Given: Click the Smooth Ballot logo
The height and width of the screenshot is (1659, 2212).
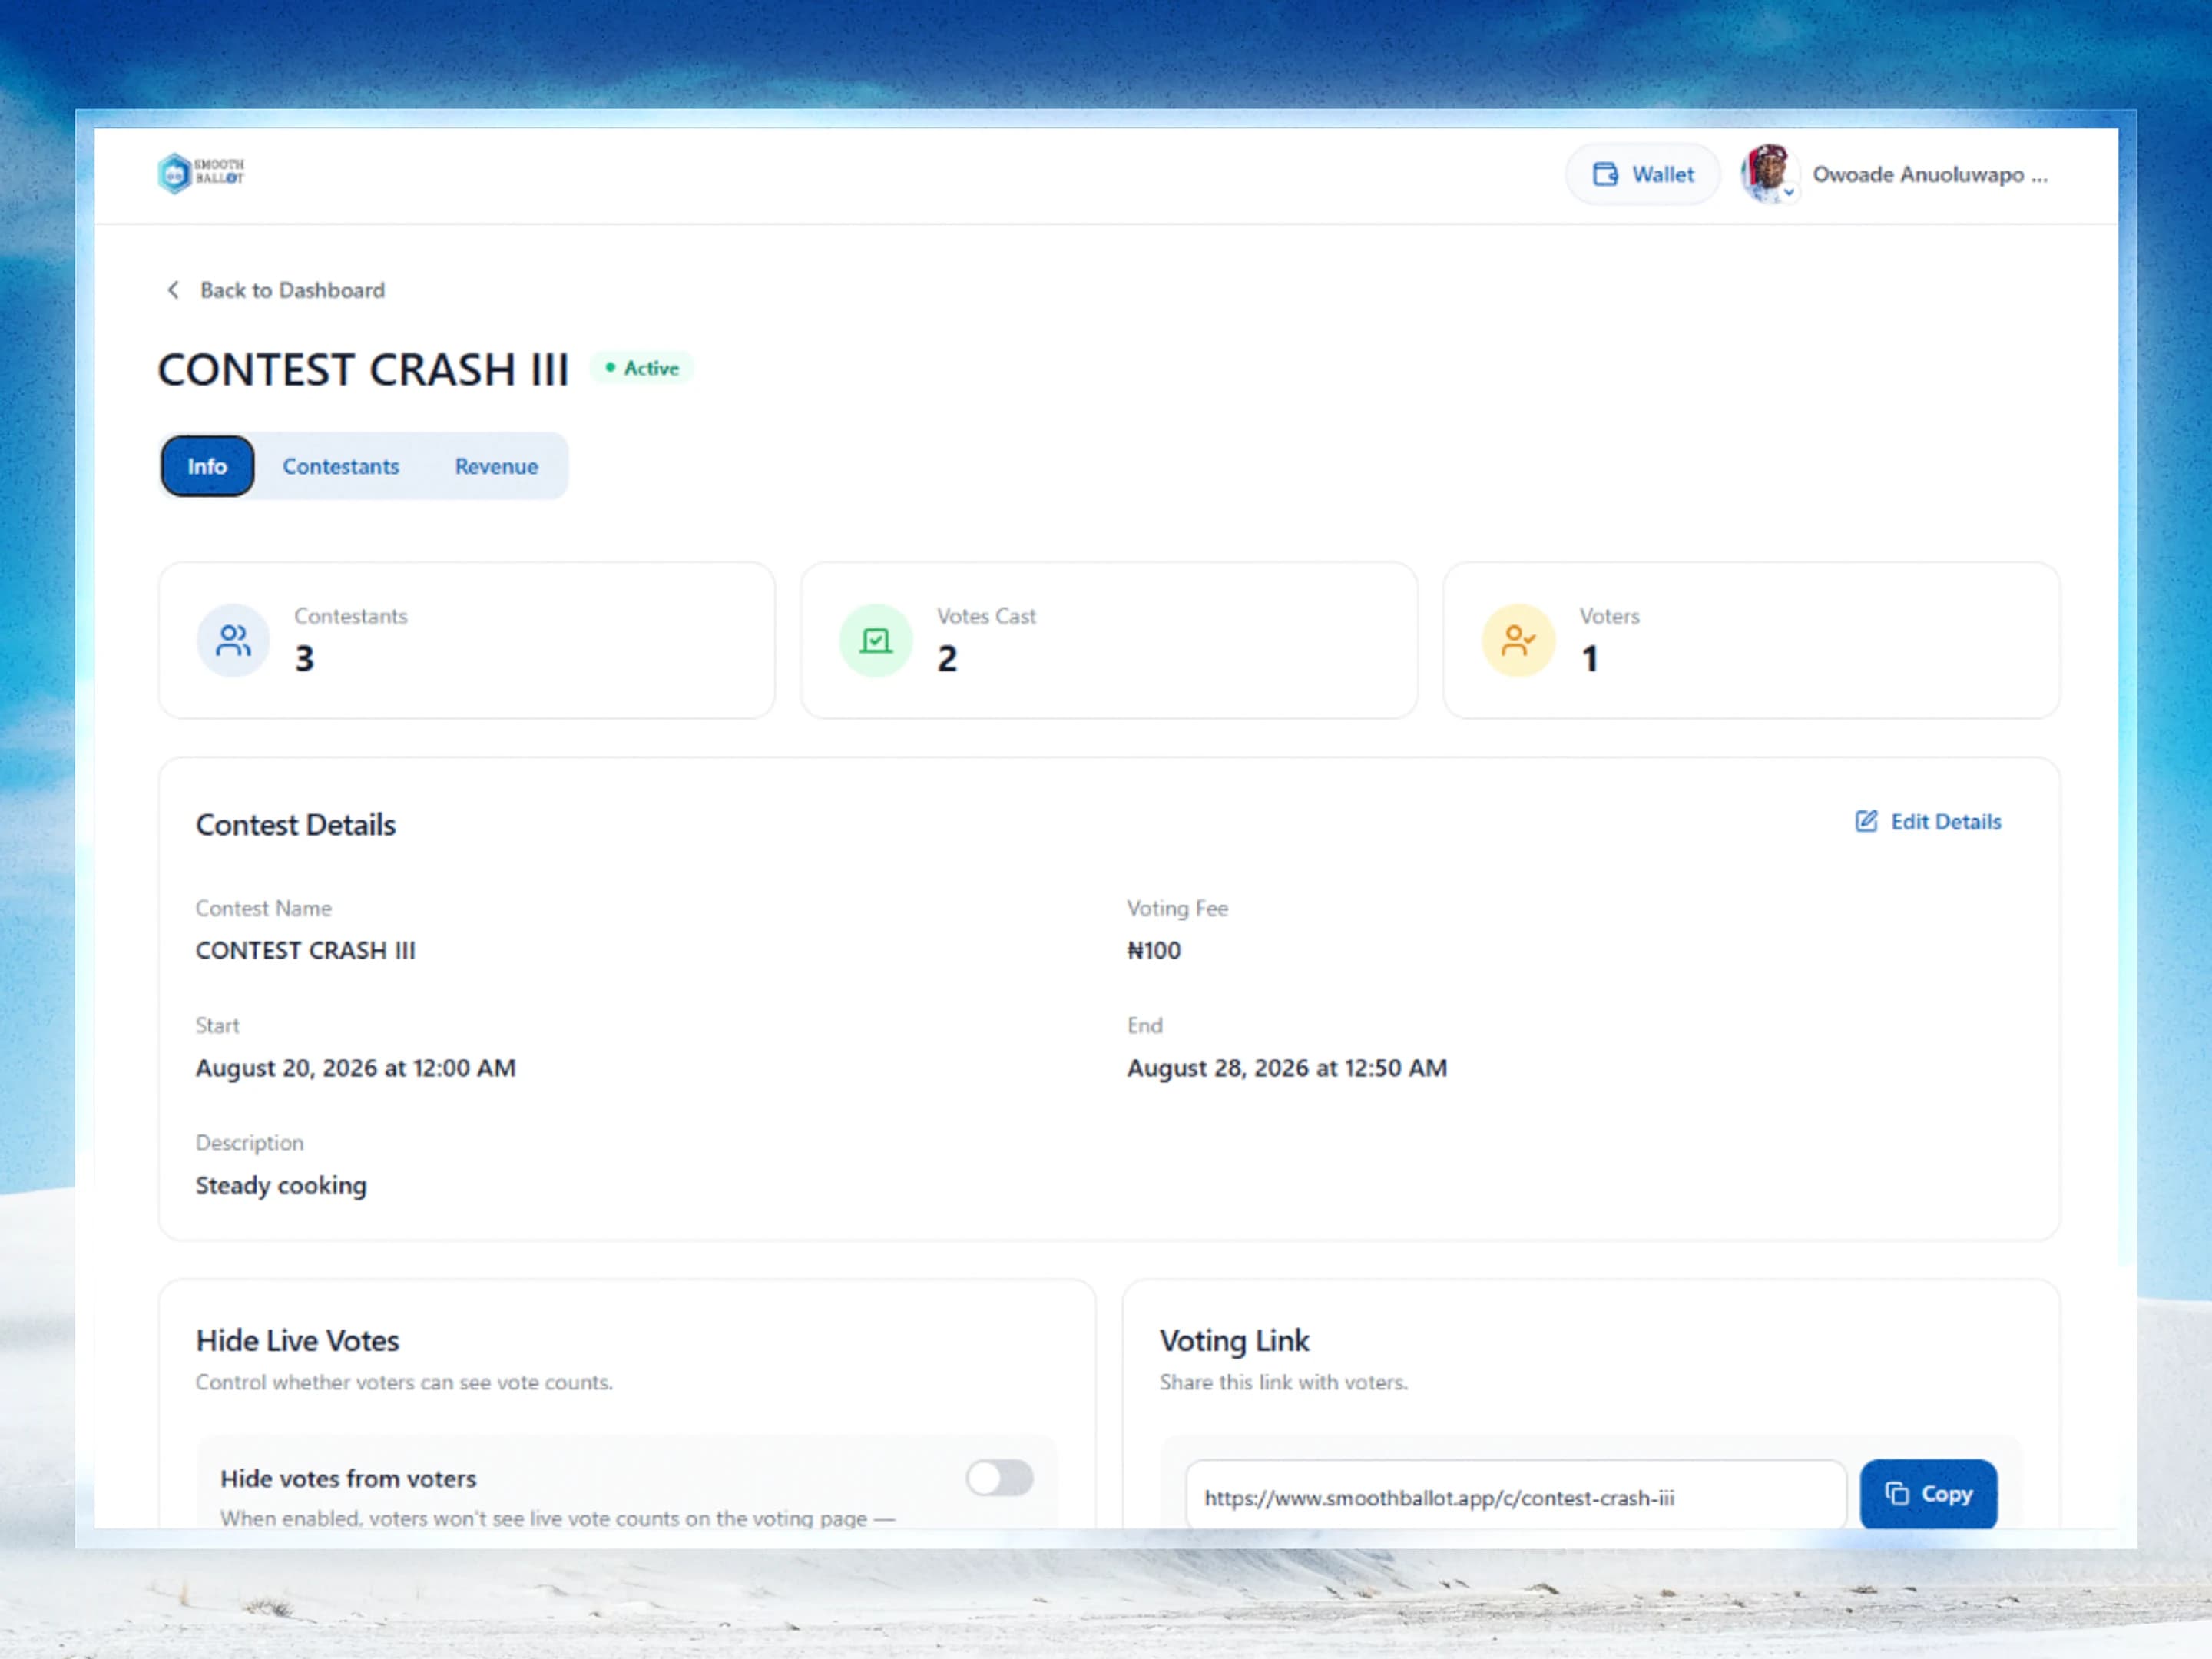Looking at the screenshot, I should click(x=201, y=173).
